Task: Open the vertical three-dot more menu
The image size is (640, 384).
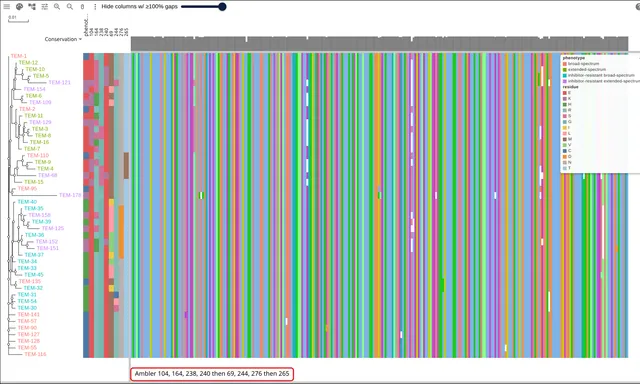Action: (95, 7)
